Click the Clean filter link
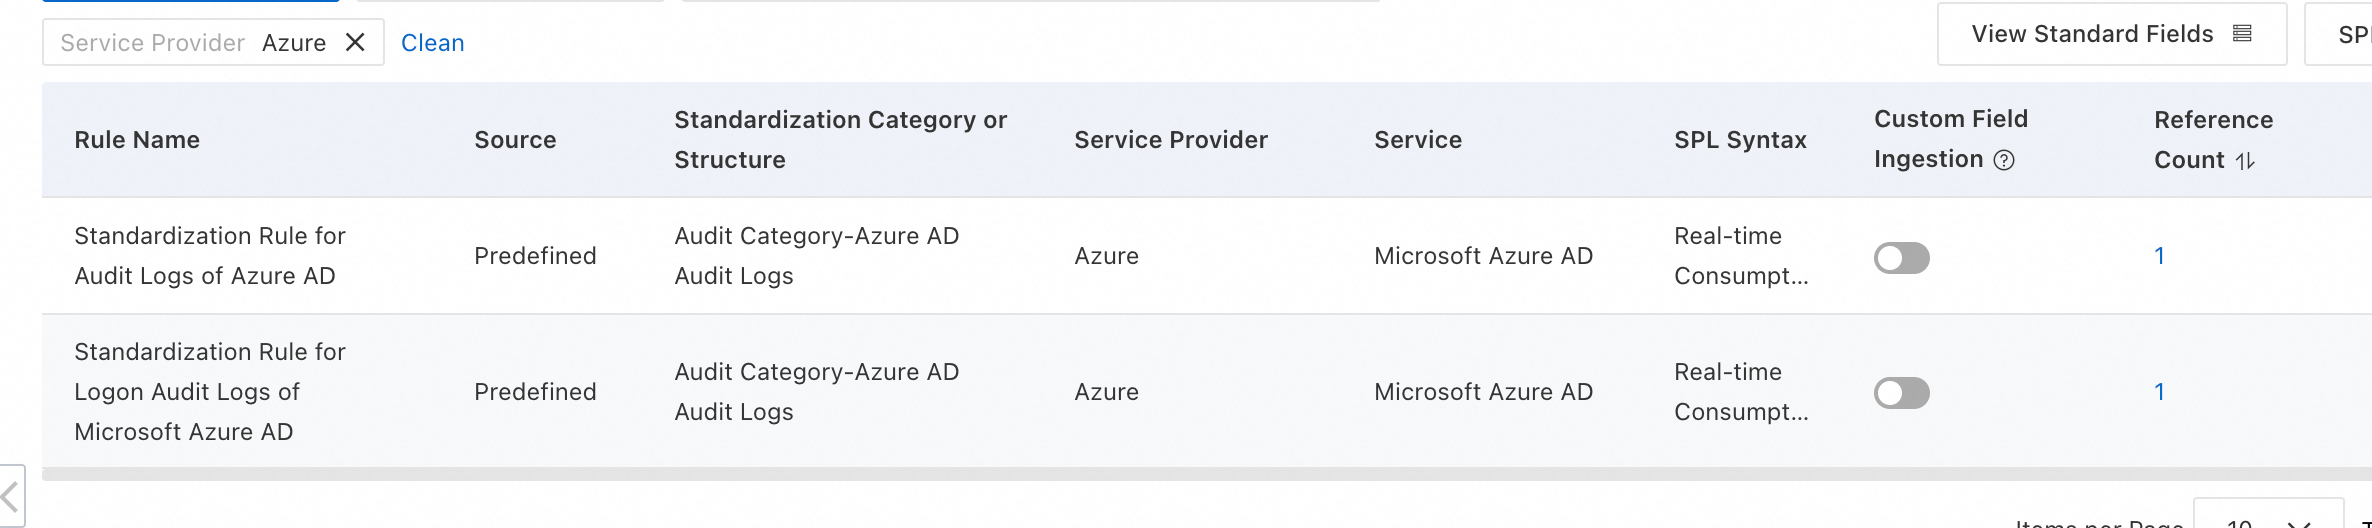The height and width of the screenshot is (528, 2372). click(432, 43)
